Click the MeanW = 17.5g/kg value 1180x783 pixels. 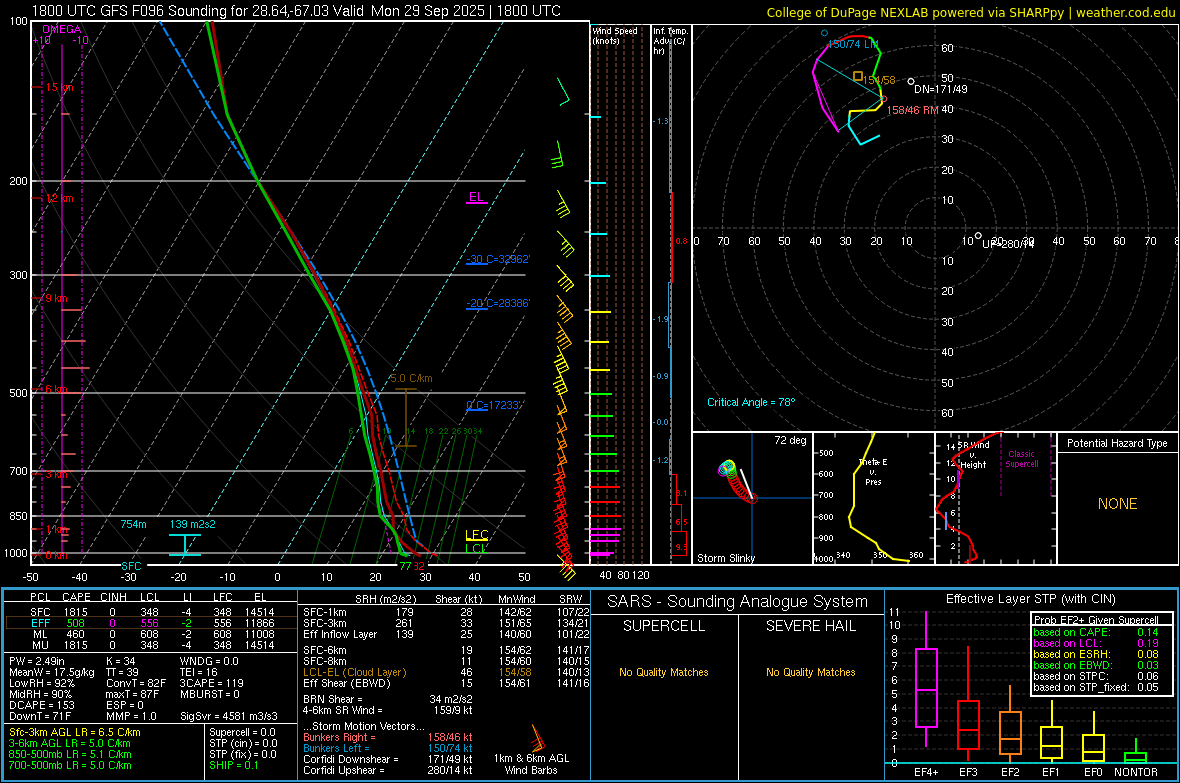52,672
